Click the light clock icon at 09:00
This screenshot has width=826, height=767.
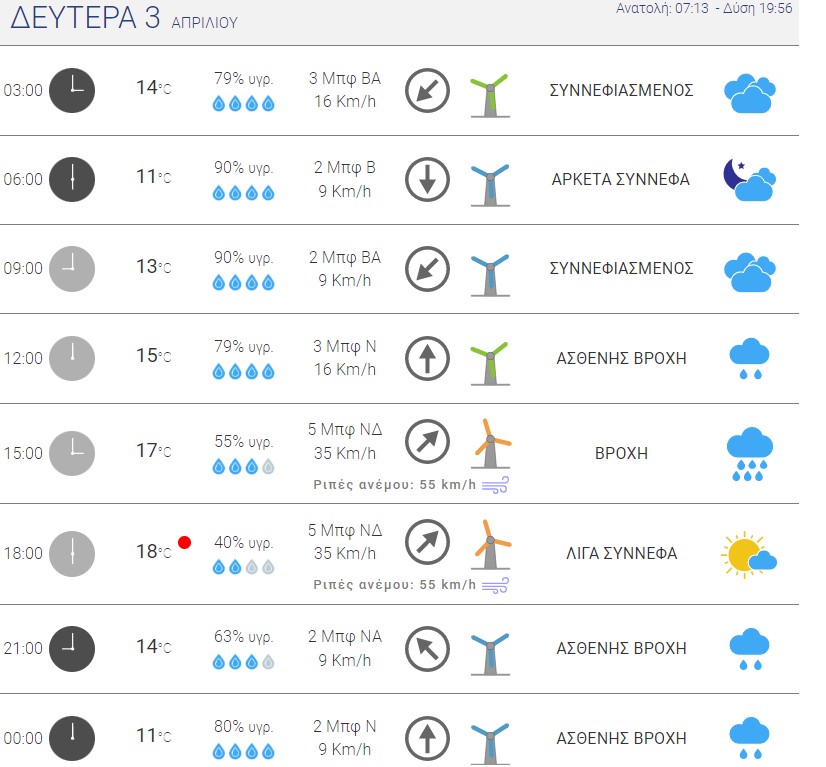pyautogui.click(x=72, y=269)
